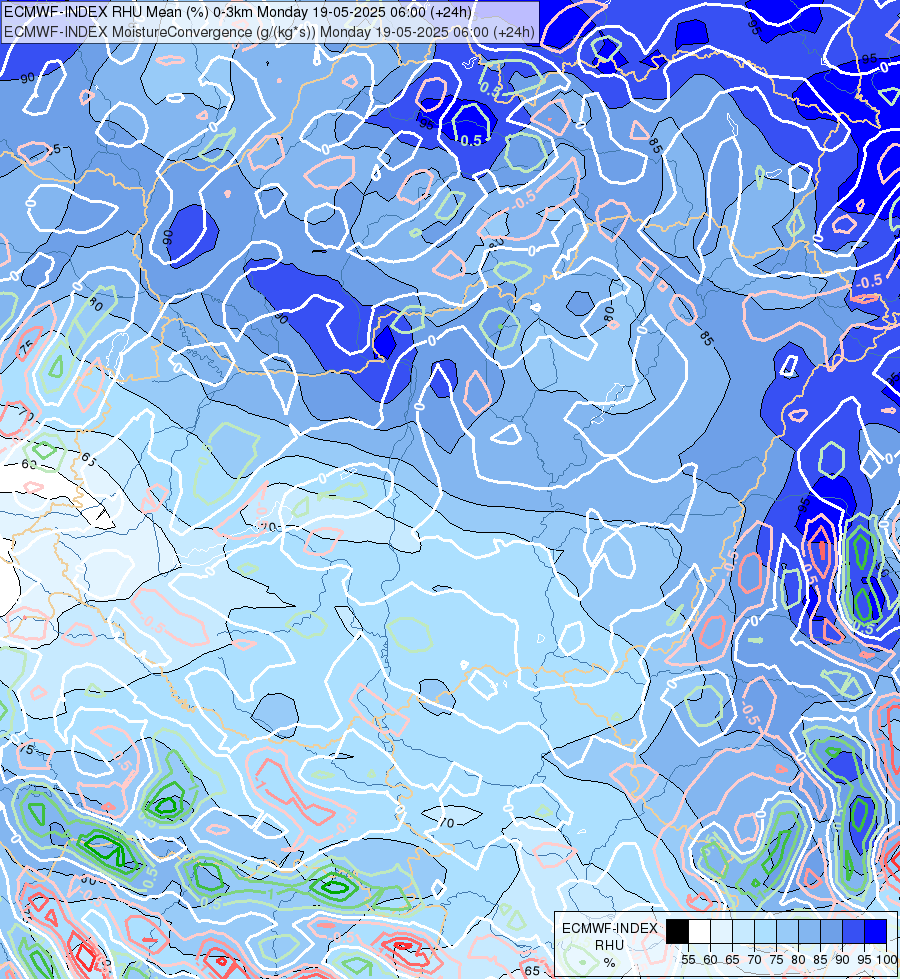Click the darkest blue 95-100% legend swatch
Screen dimensions: 900x979
pos(876,931)
